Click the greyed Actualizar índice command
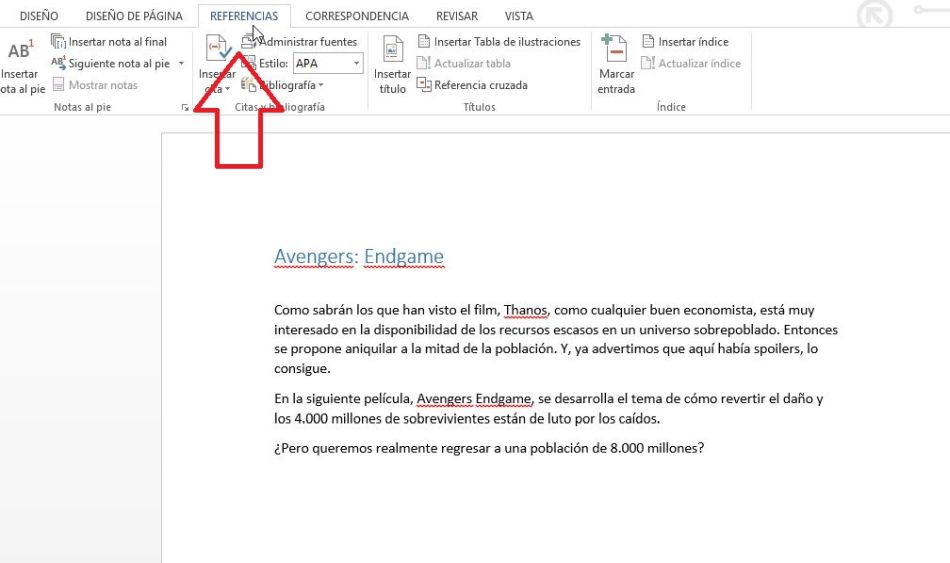 691,63
